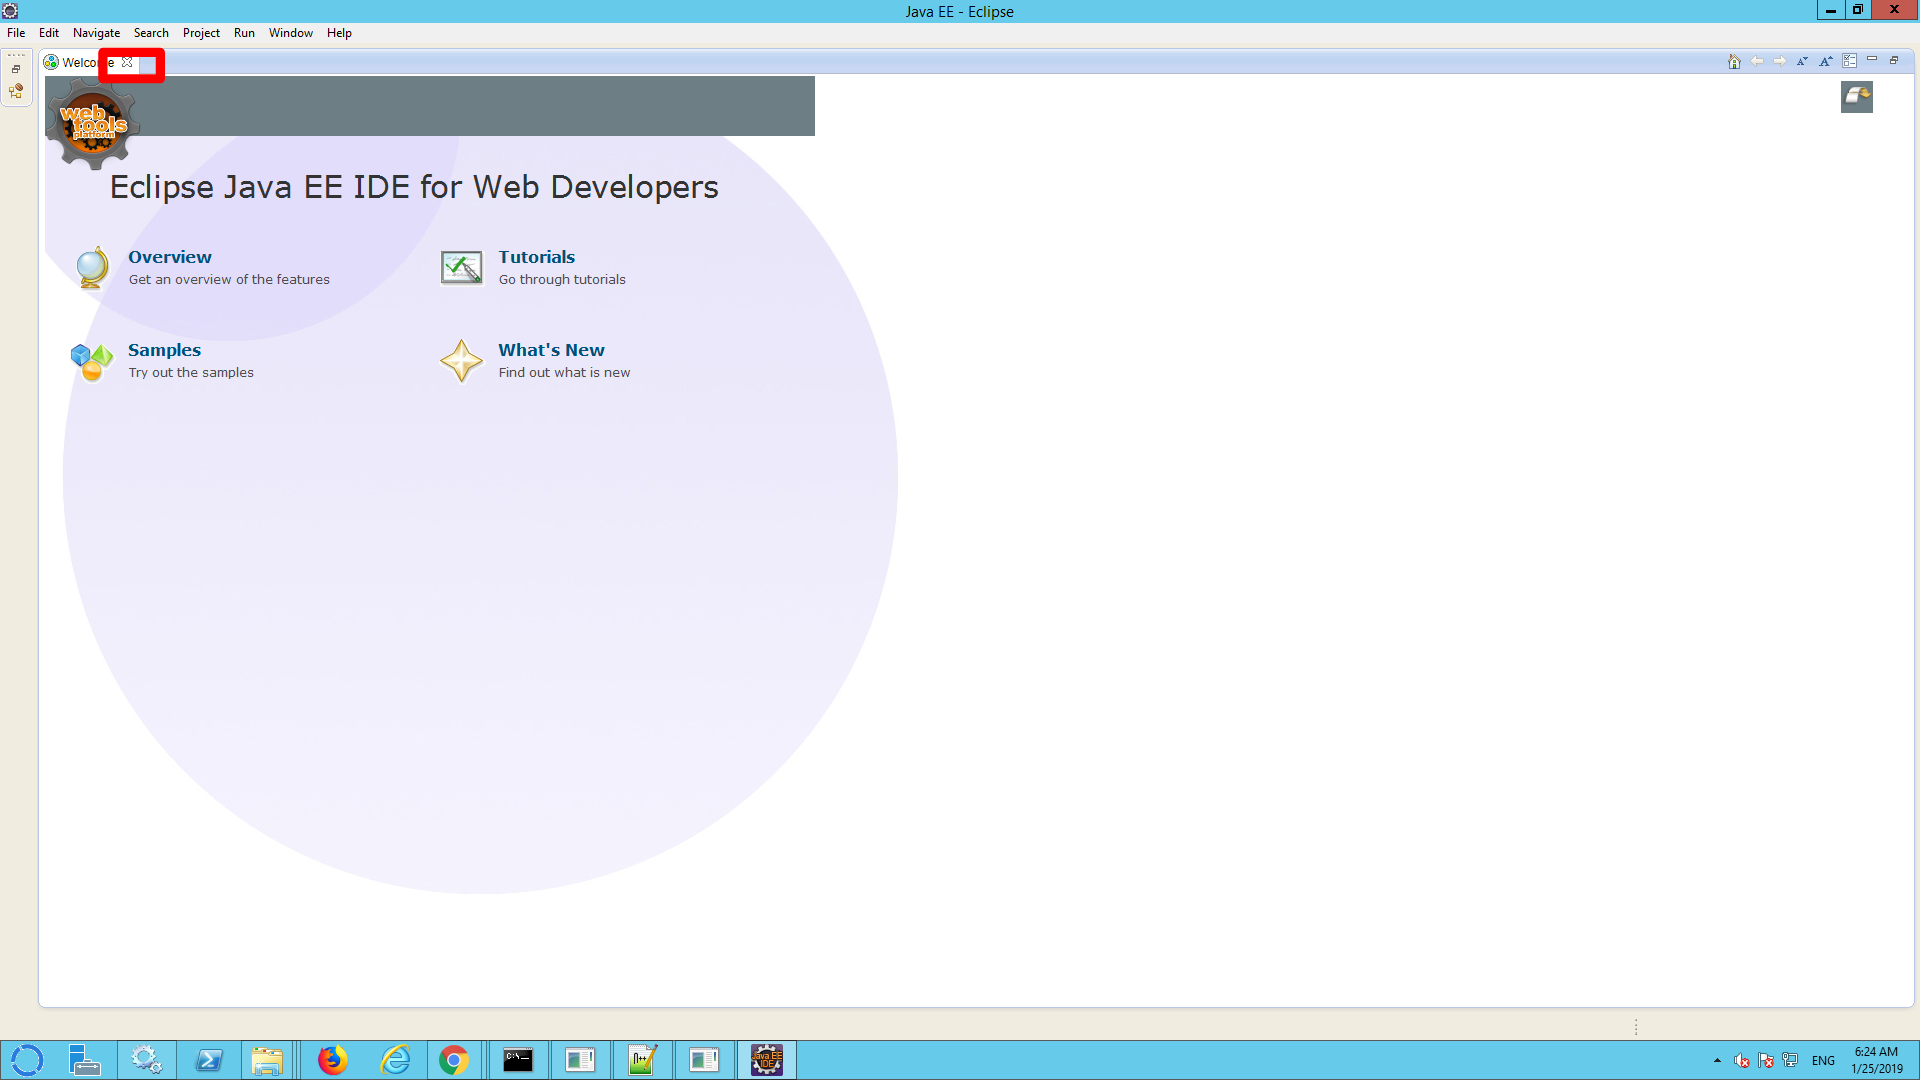The image size is (1920, 1080).
Task: Switch to Java EE IDE taskbar button
Action: pyautogui.click(x=767, y=1060)
